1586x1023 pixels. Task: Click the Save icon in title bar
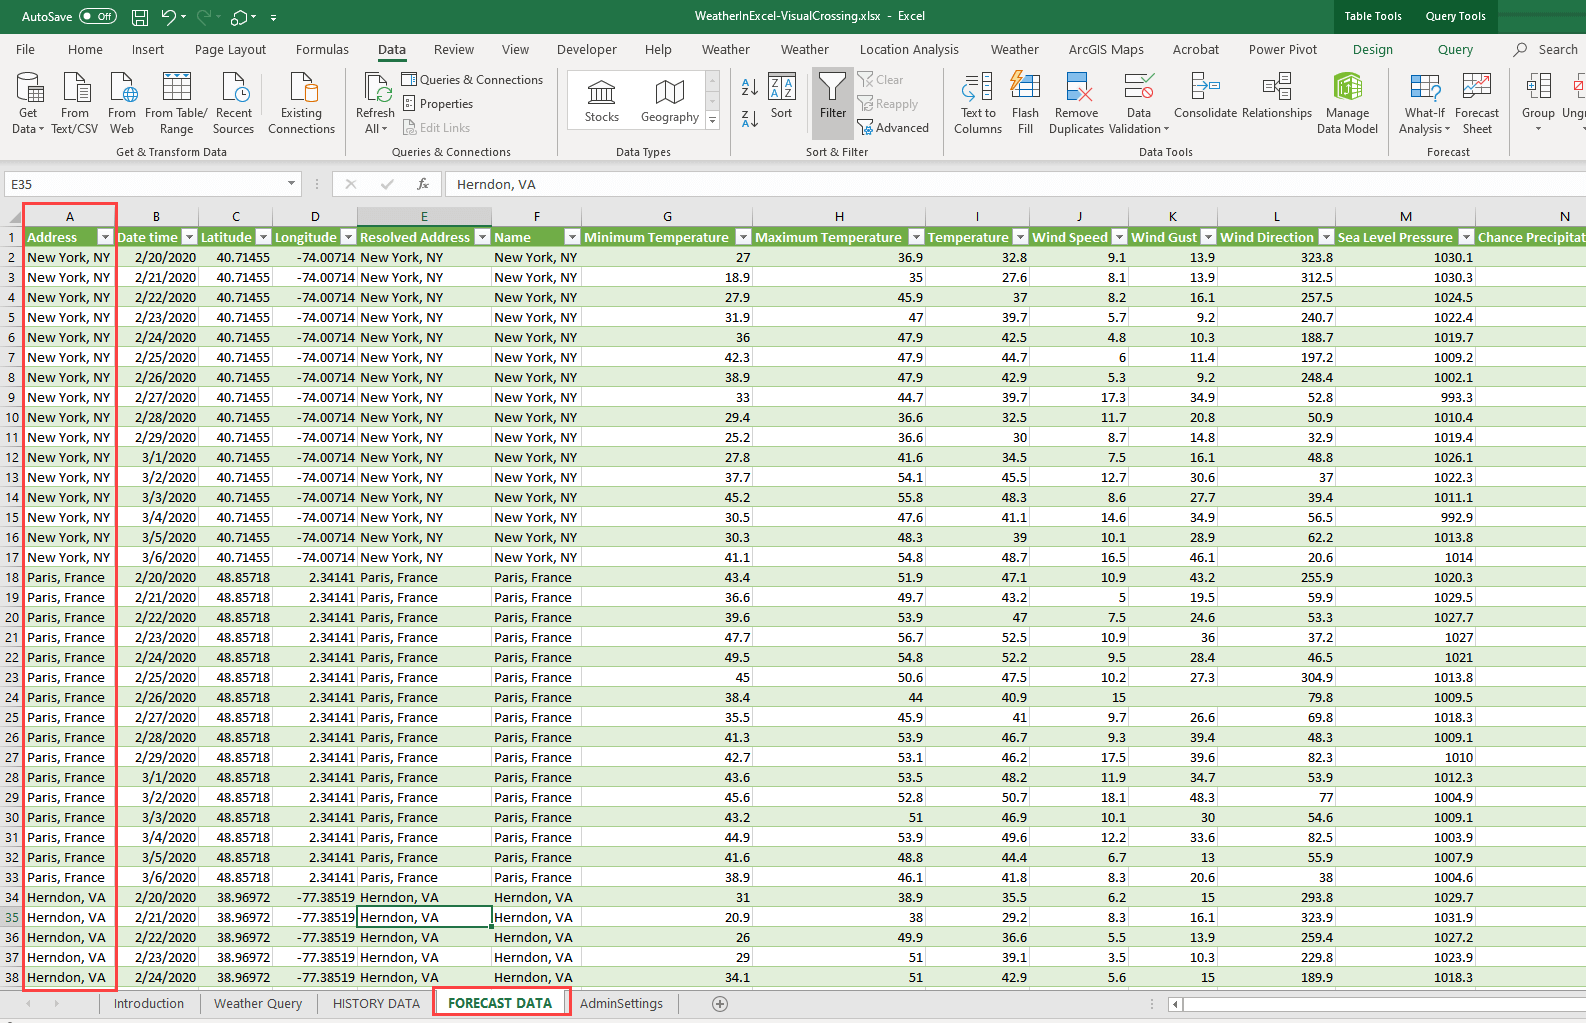tap(140, 17)
